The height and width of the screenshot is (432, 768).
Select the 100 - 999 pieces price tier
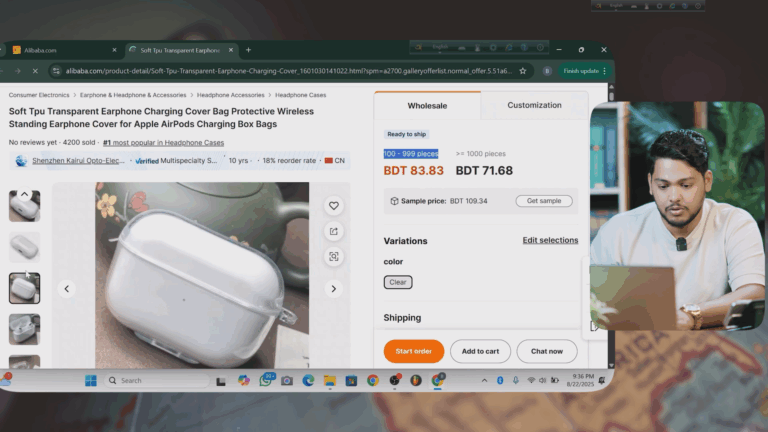pyautogui.click(x=411, y=153)
